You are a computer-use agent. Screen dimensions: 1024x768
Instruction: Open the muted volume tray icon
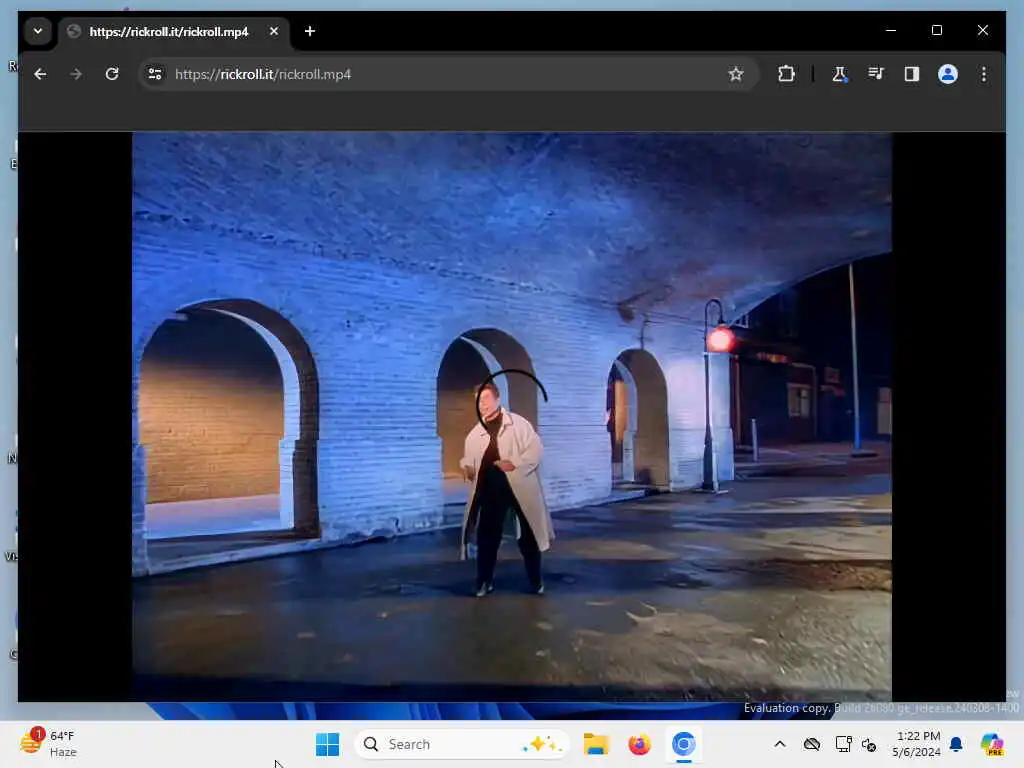[x=869, y=744]
